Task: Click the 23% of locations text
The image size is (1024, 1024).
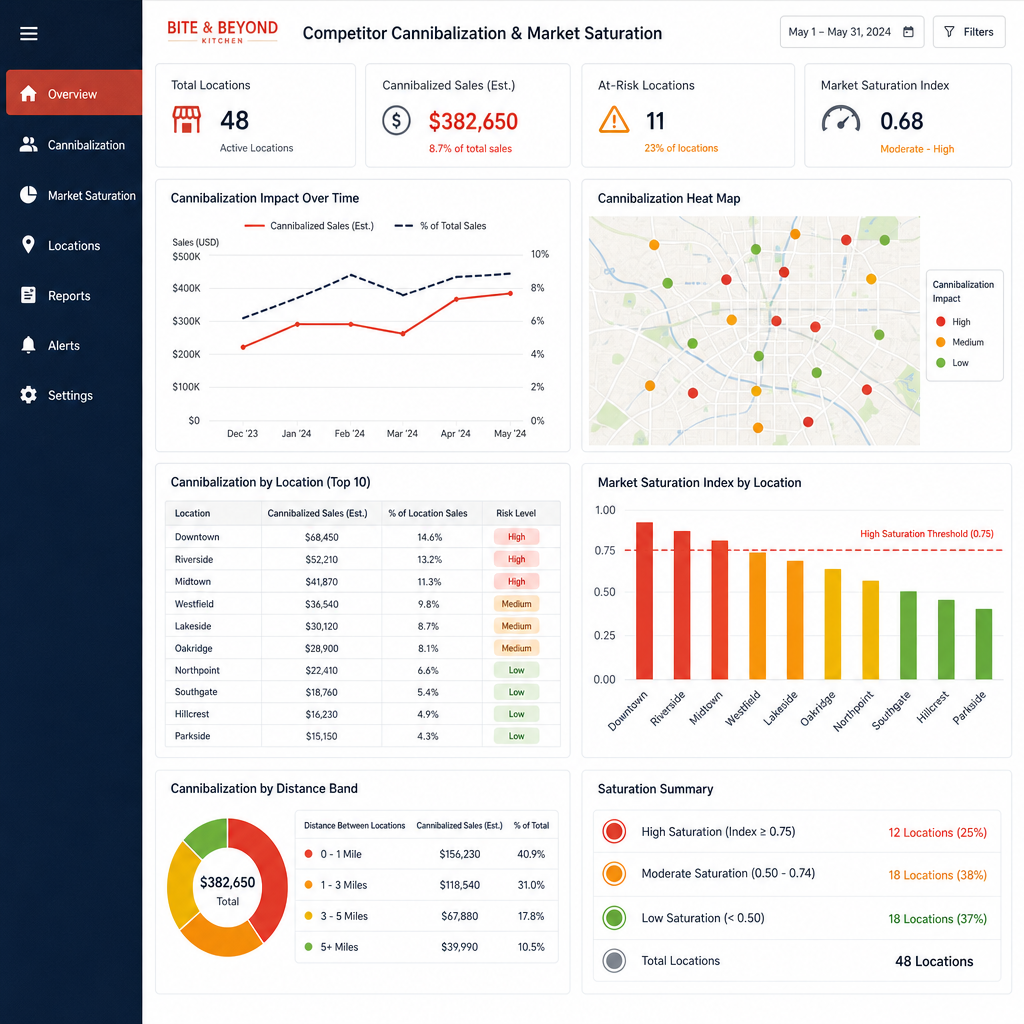Action: (x=681, y=148)
